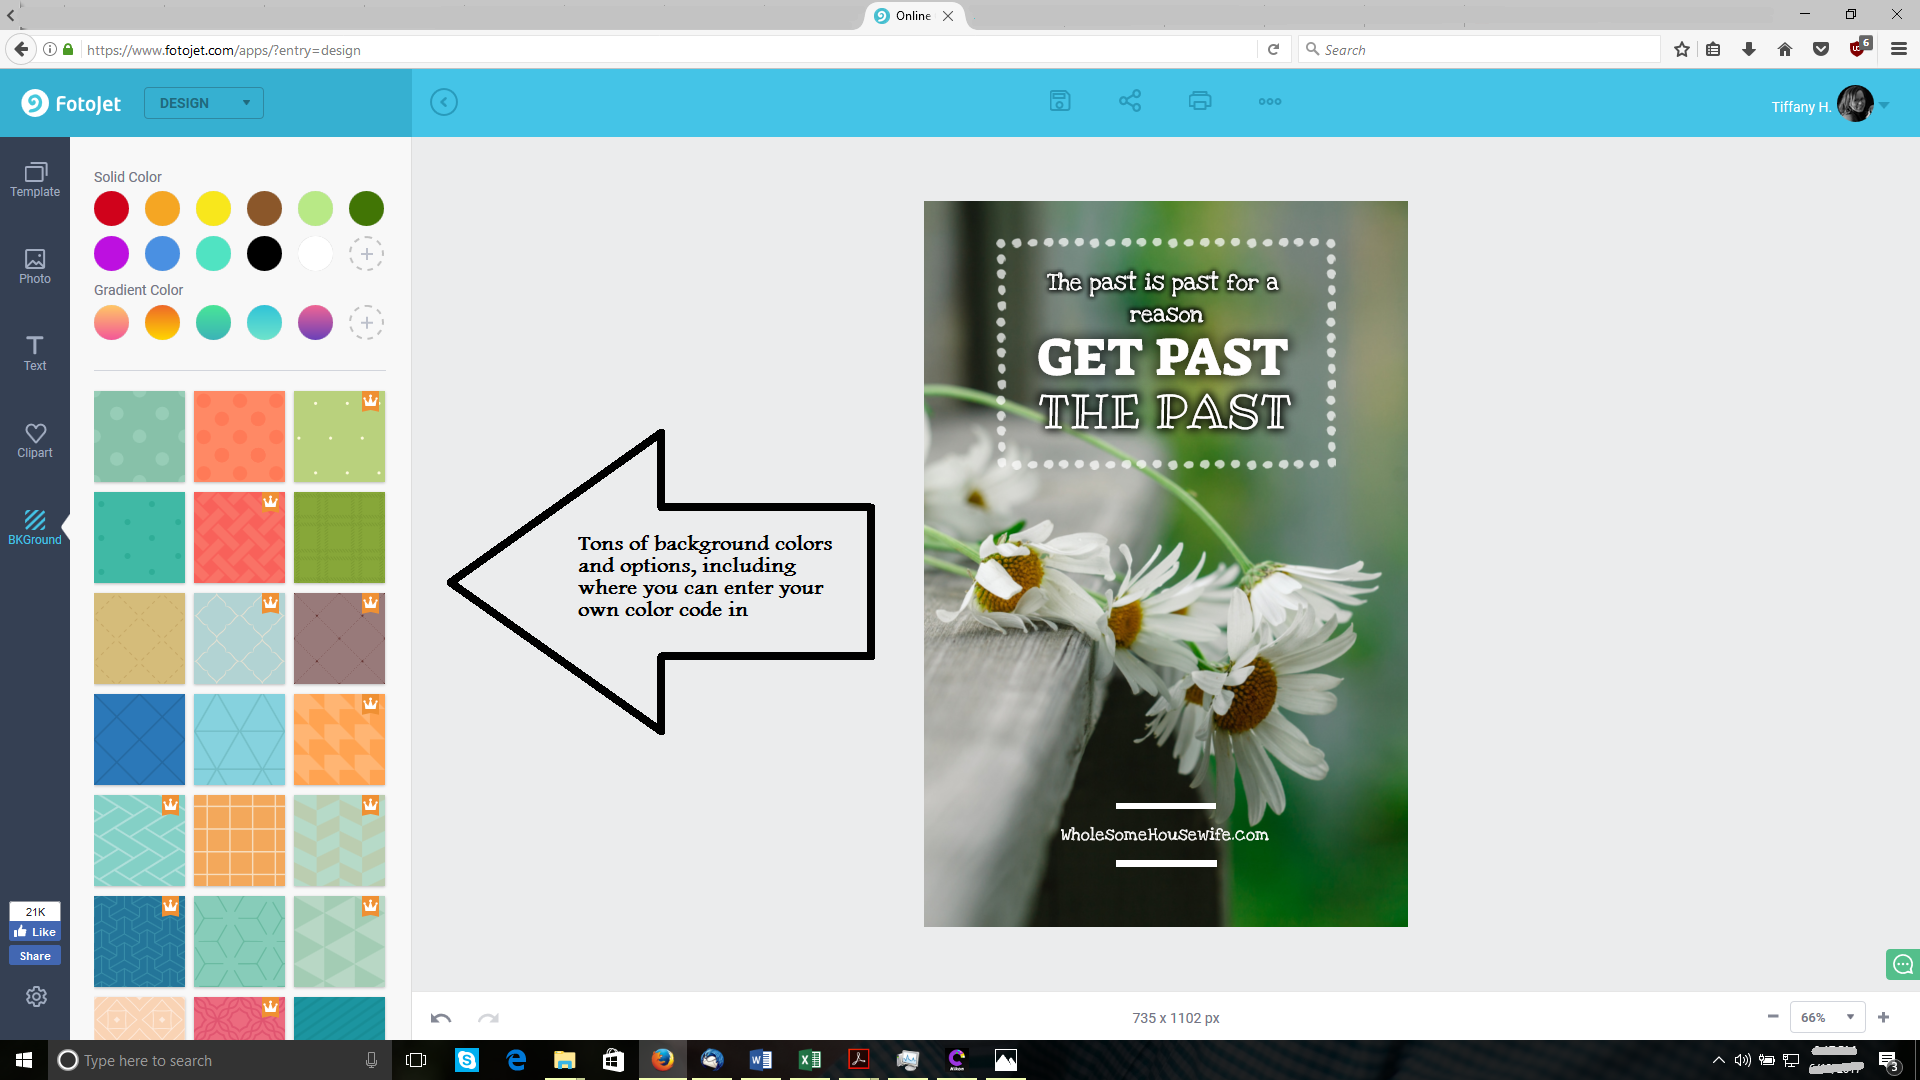
Task: Reload the page with the refresh icon
Action: click(1273, 50)
